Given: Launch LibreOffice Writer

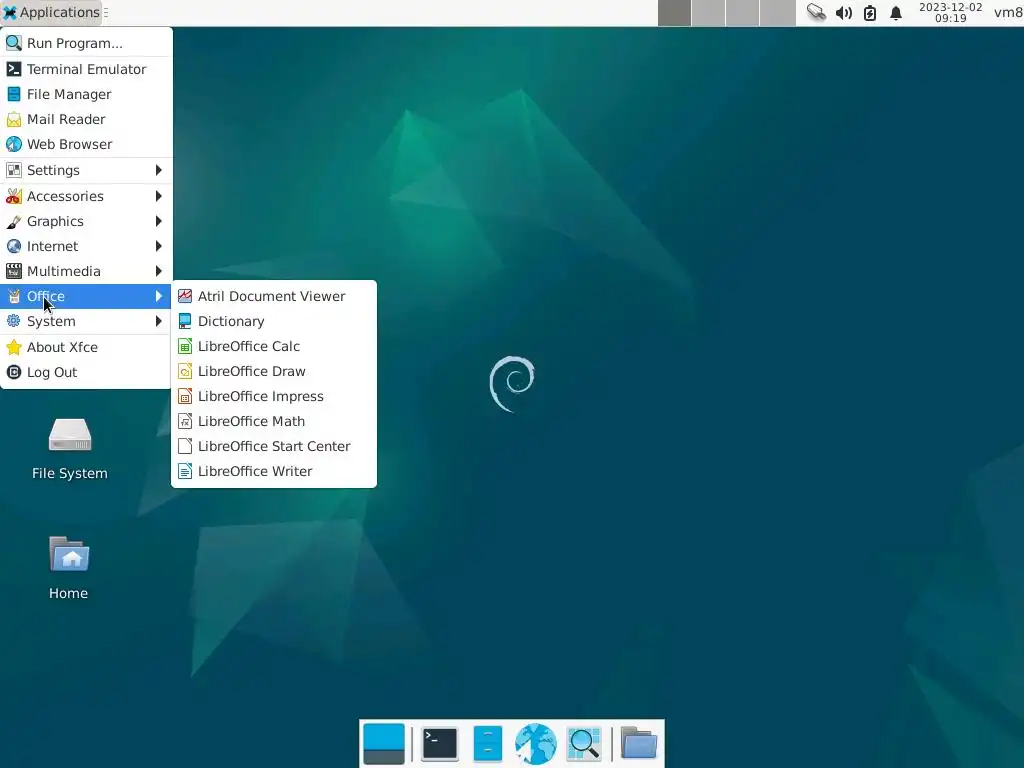Looking at the screenshot, I should [274, 472].
